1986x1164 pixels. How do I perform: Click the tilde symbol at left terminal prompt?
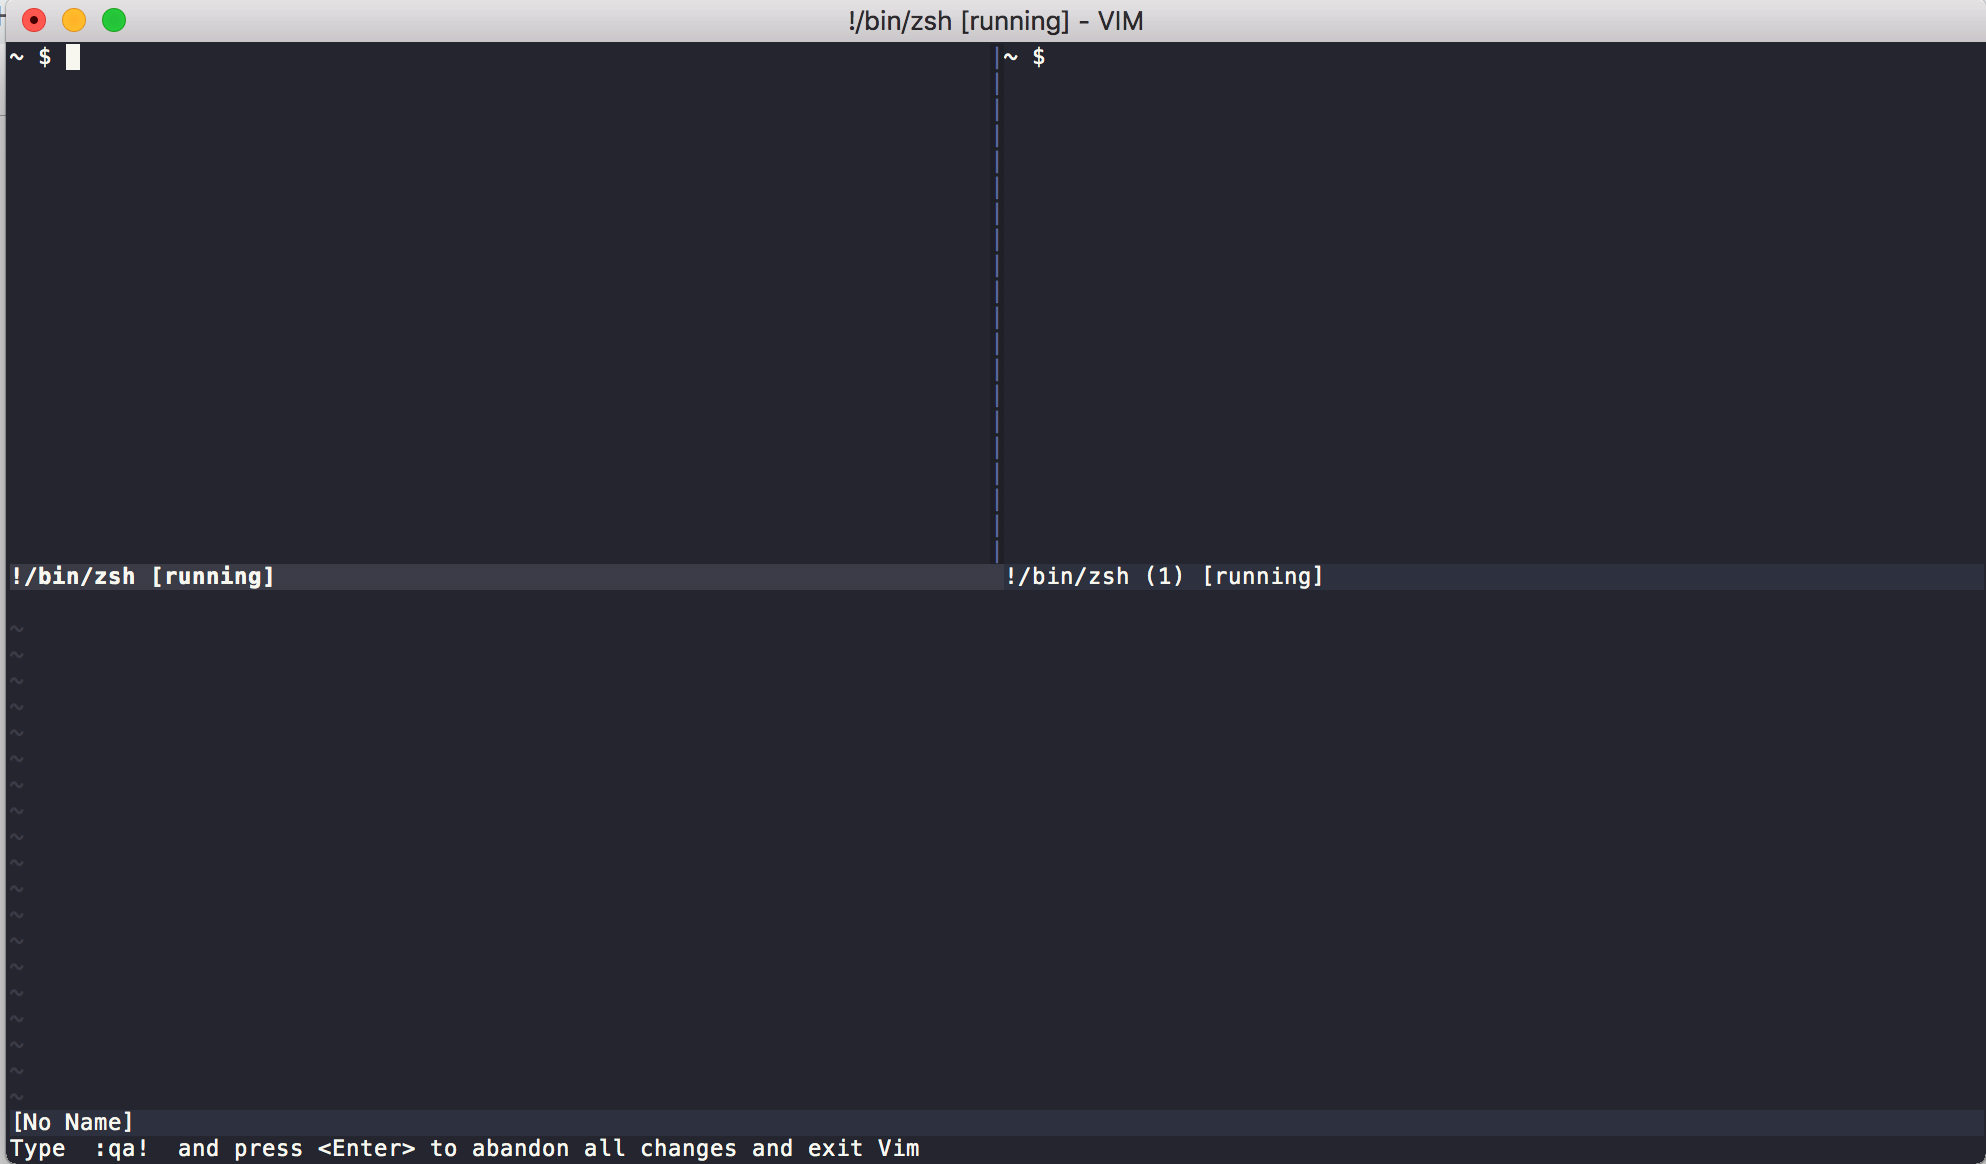click(x=15, y=57)
